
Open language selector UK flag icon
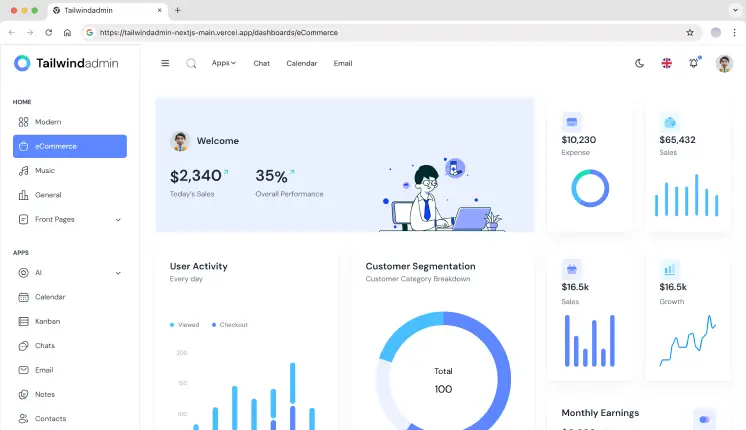[667, 63]
